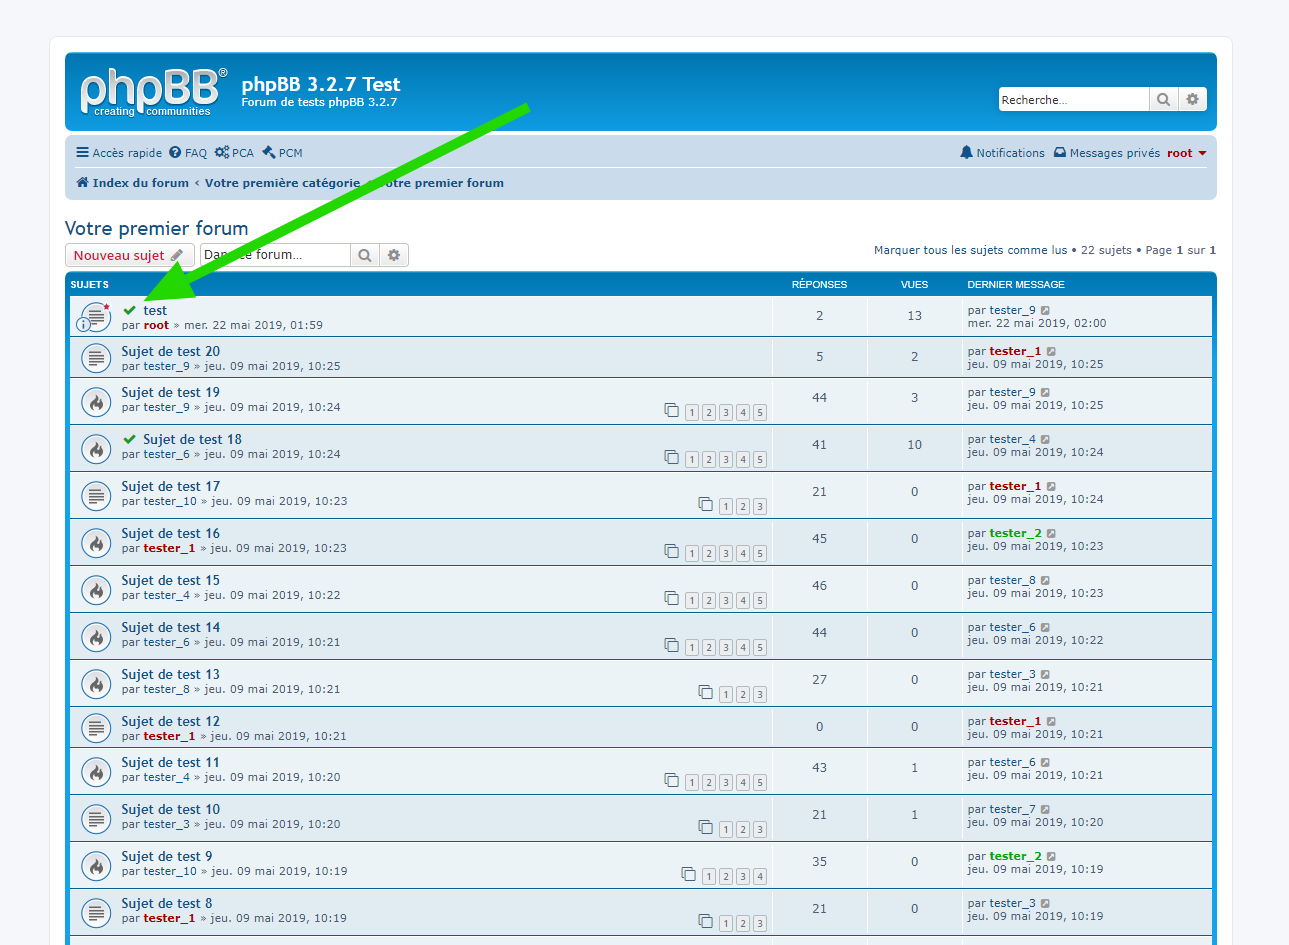This screenshot has height=945, width=1289.
Task: Click the Nouveau sujet button
Action: click(128, 255)
